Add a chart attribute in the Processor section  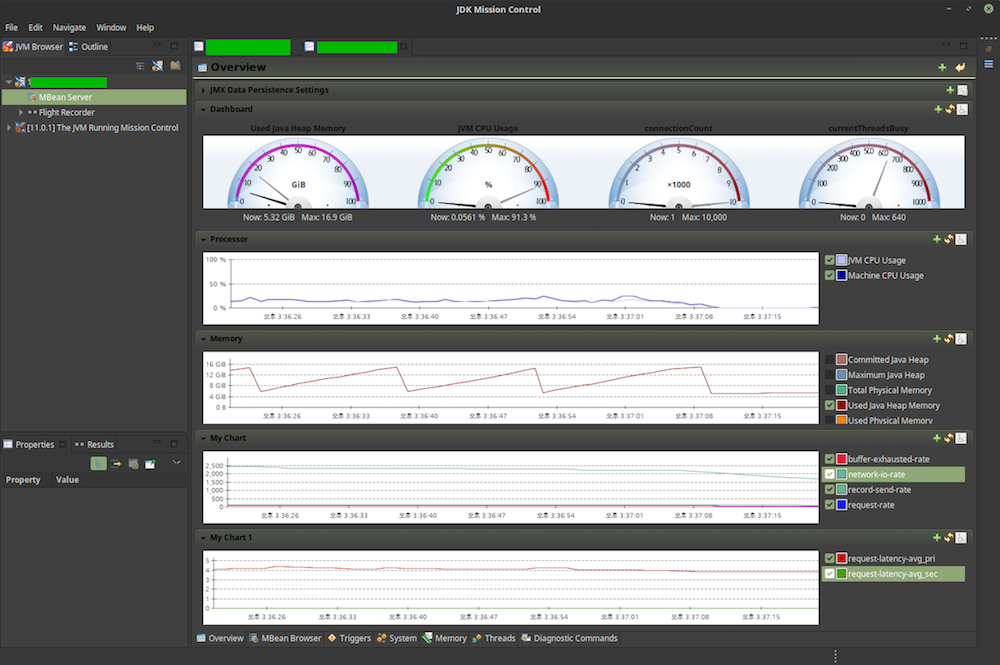coord(937,239)
